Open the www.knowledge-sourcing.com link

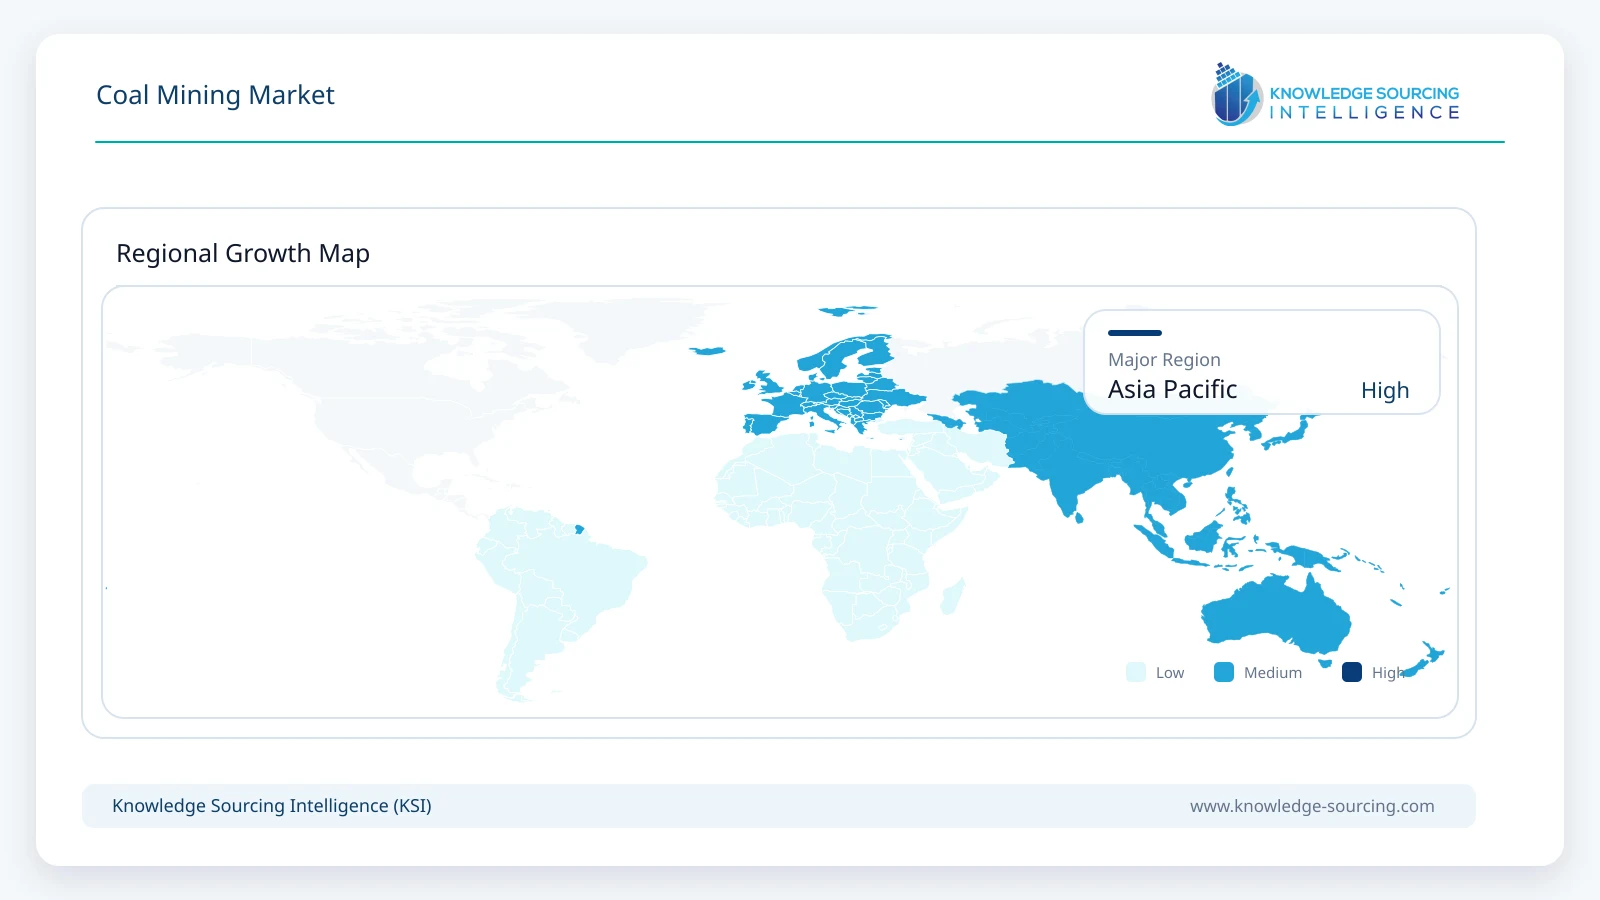[x=1312, y=806]
